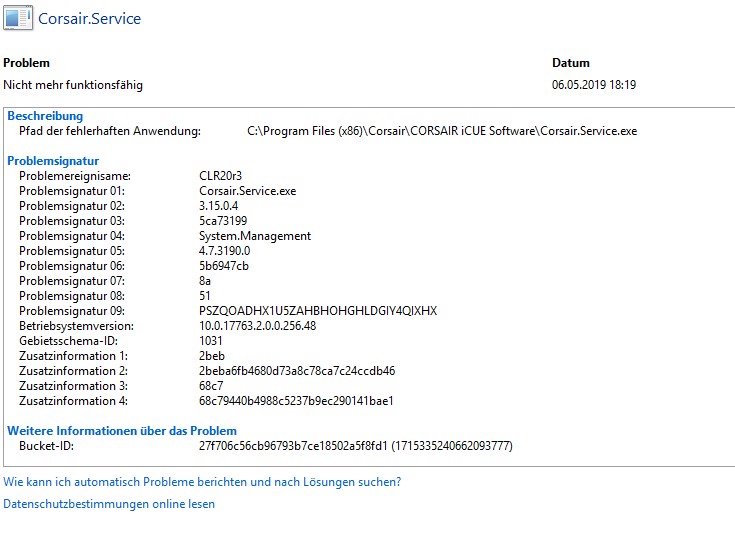
Task: Select the 68c79440b4988c5237b9ec290141bae1 value
Action: click(x=296, y=401)
